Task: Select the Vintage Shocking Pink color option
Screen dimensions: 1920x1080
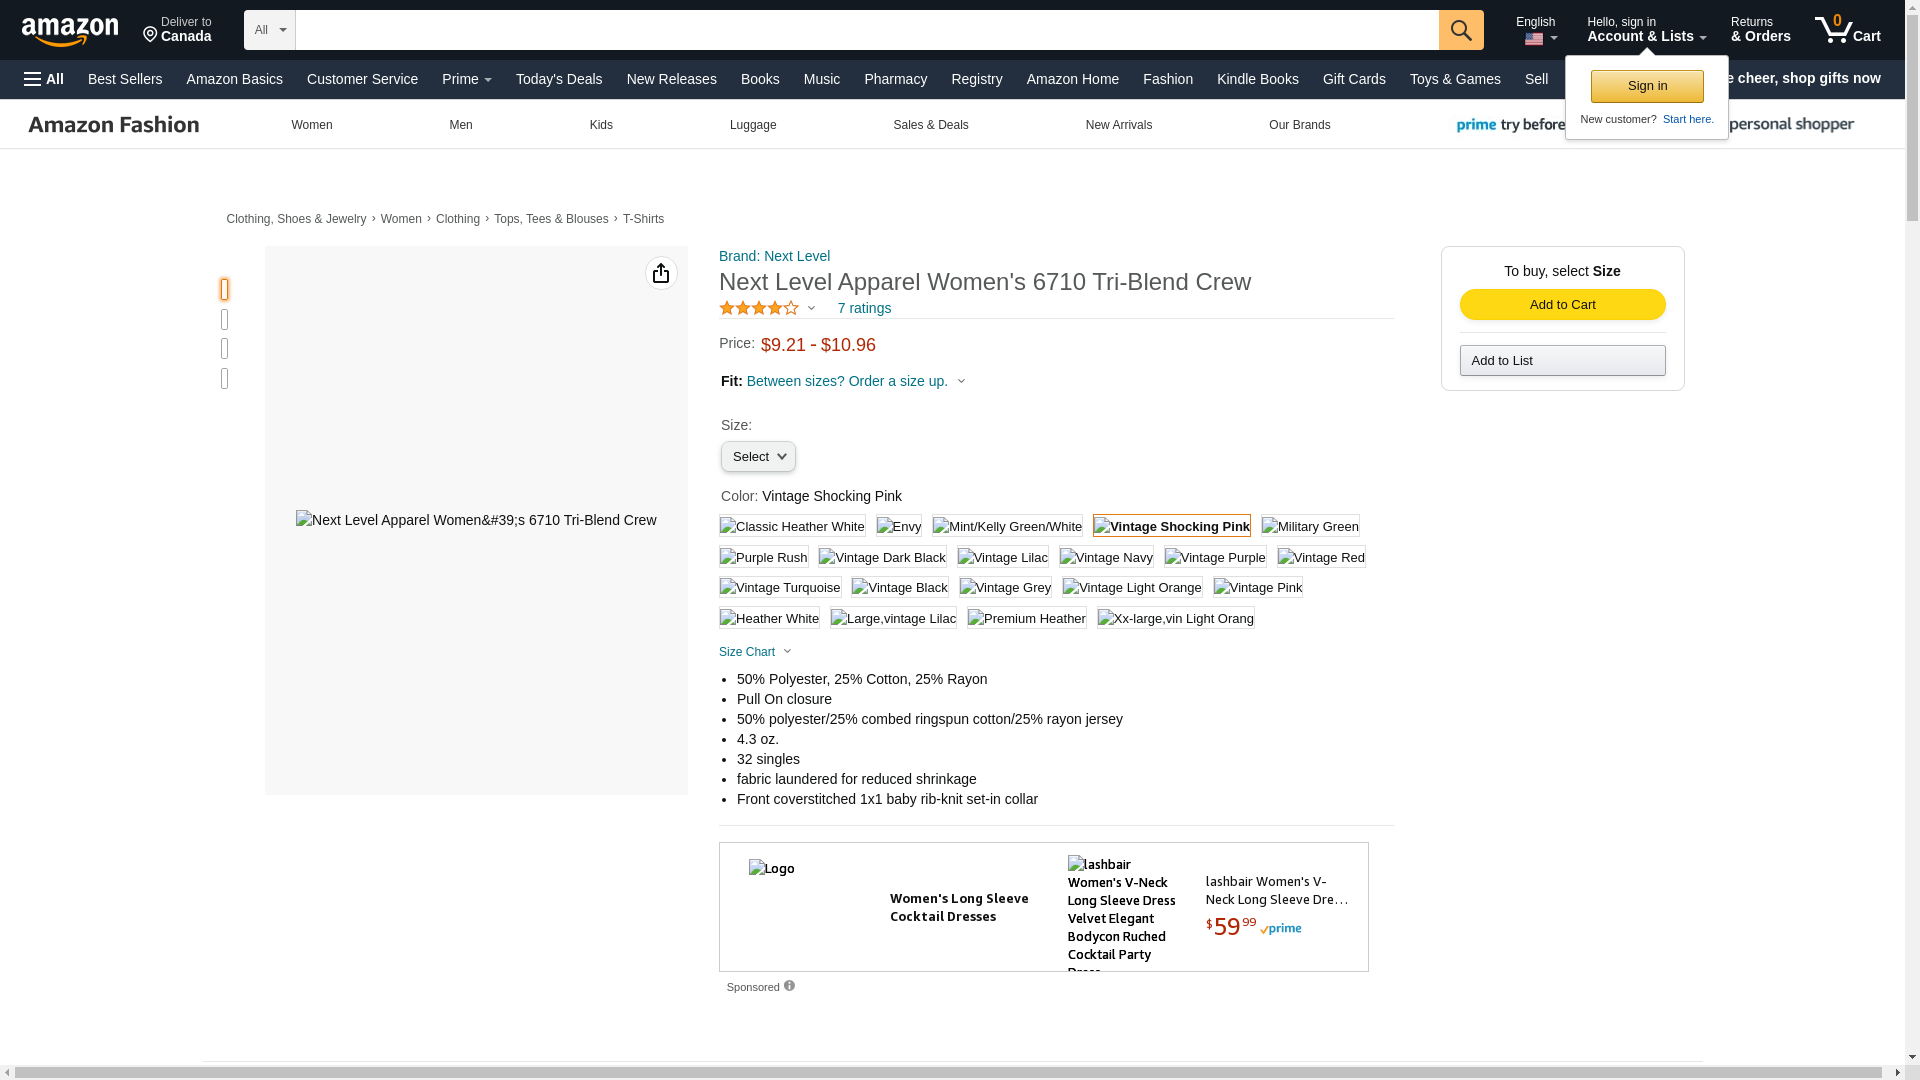Action: [1171, 526]
